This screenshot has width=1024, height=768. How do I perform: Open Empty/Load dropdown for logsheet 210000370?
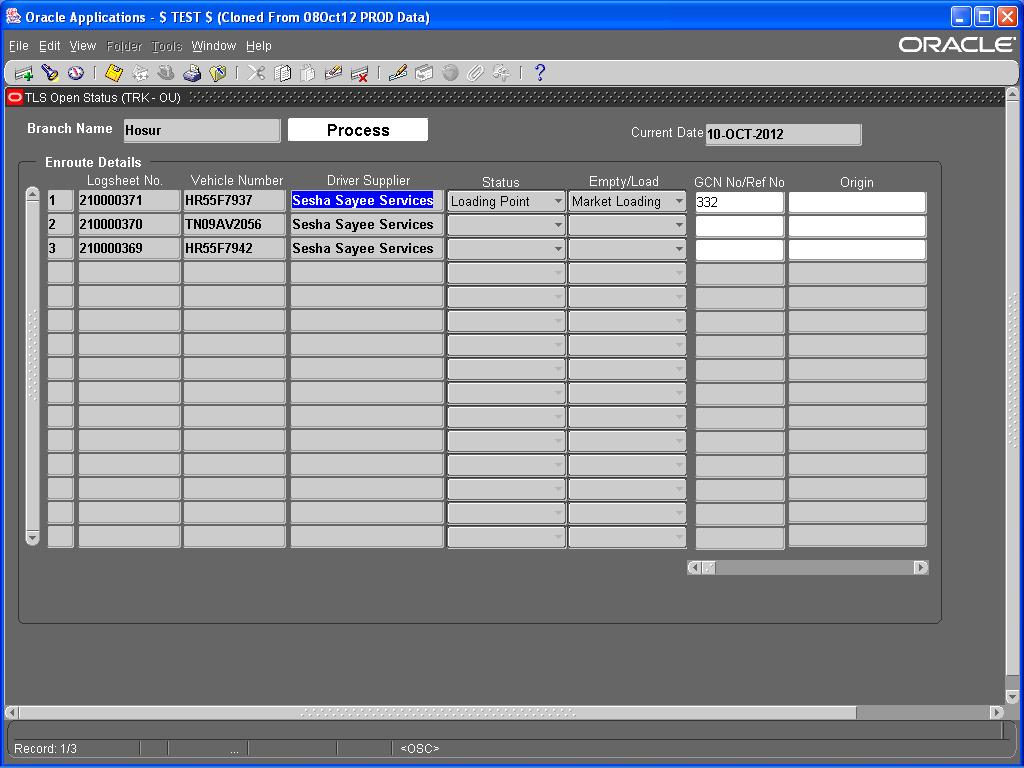click(627, 225)
